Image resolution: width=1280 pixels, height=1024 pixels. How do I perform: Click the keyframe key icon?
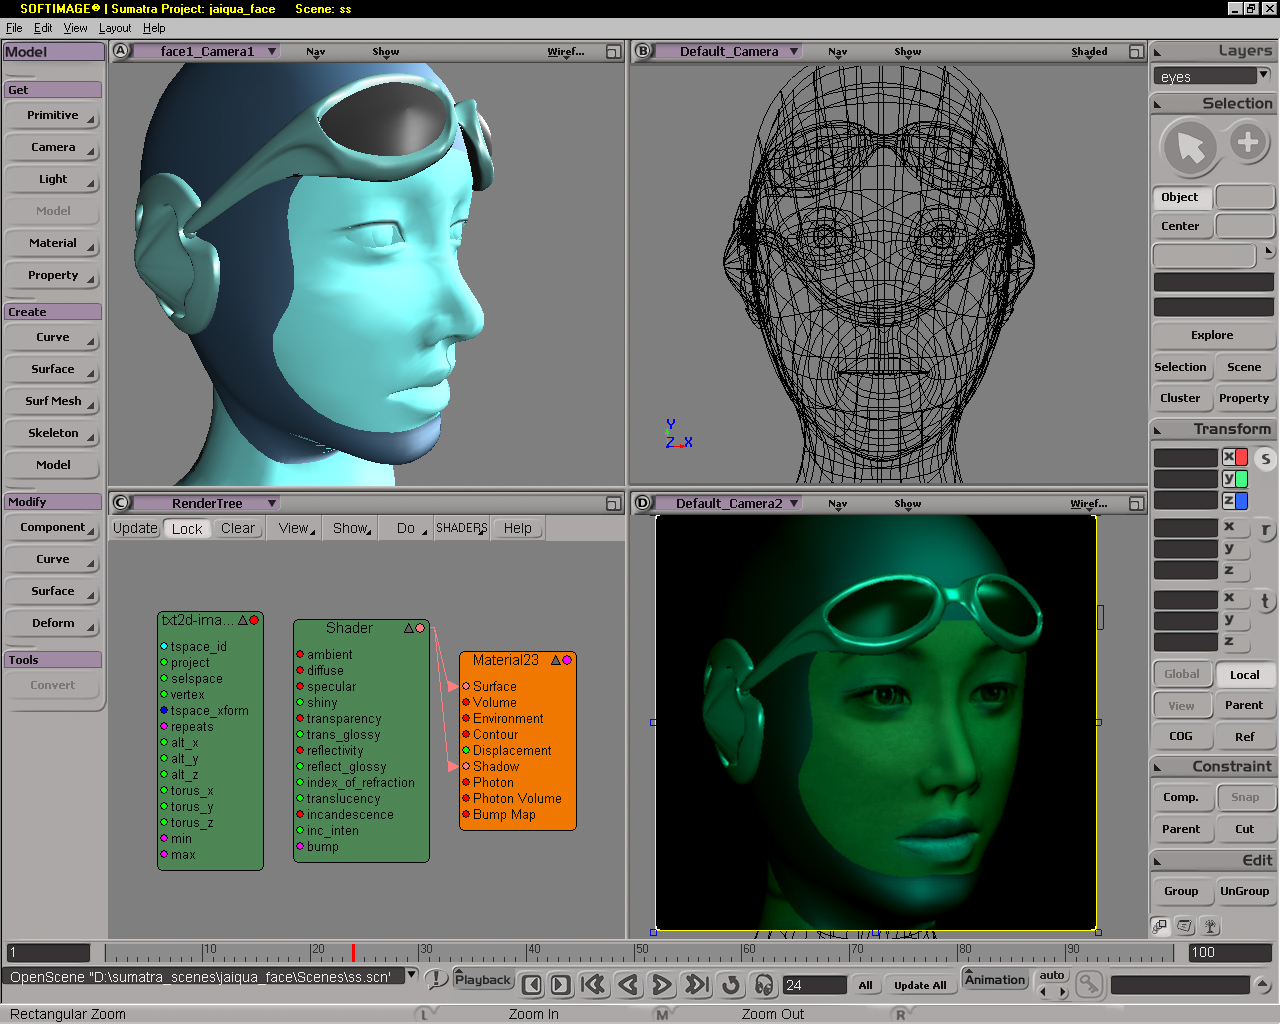click(x=1089, y=985)
